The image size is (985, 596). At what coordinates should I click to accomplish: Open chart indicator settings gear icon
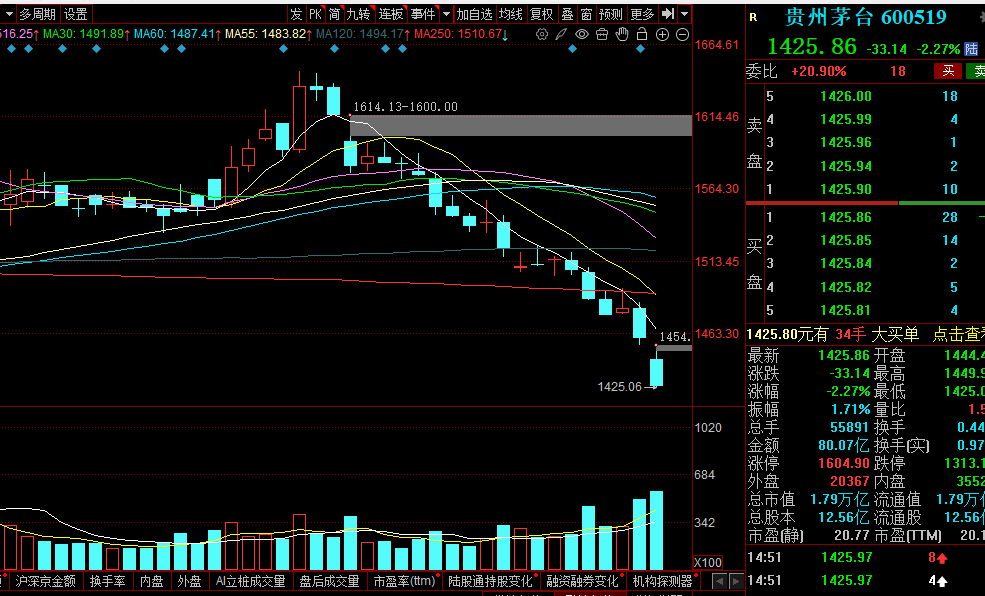point(541,35)
